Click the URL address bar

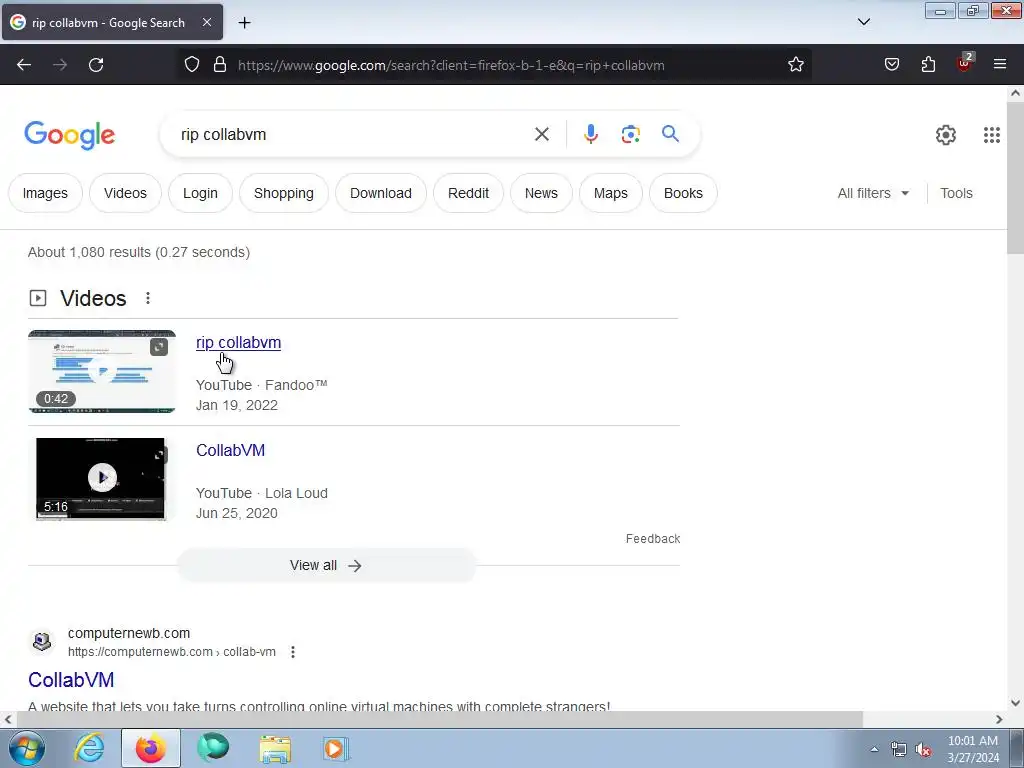[496, 65]
